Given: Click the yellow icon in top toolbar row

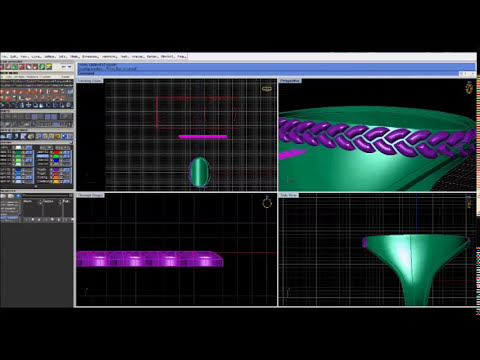Looking at the screenshot, I should pyautogui.click(x=49, y=67).
